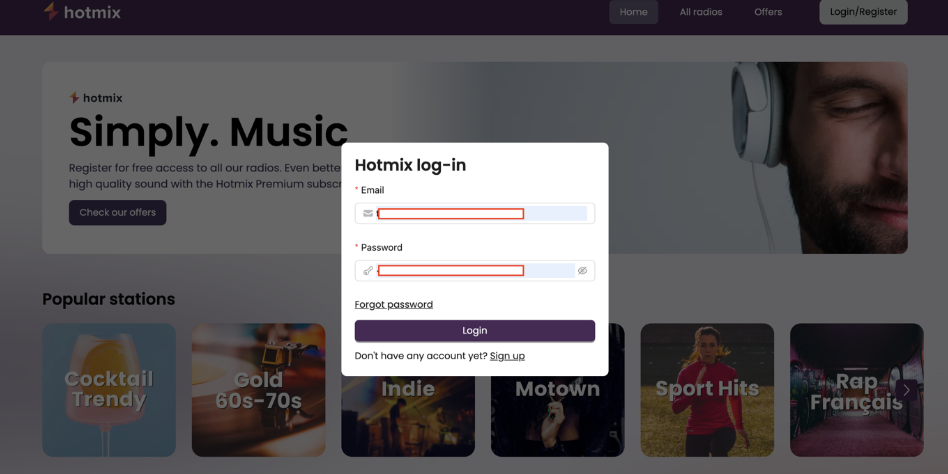Click the key icon in Password field

(368, 271)
